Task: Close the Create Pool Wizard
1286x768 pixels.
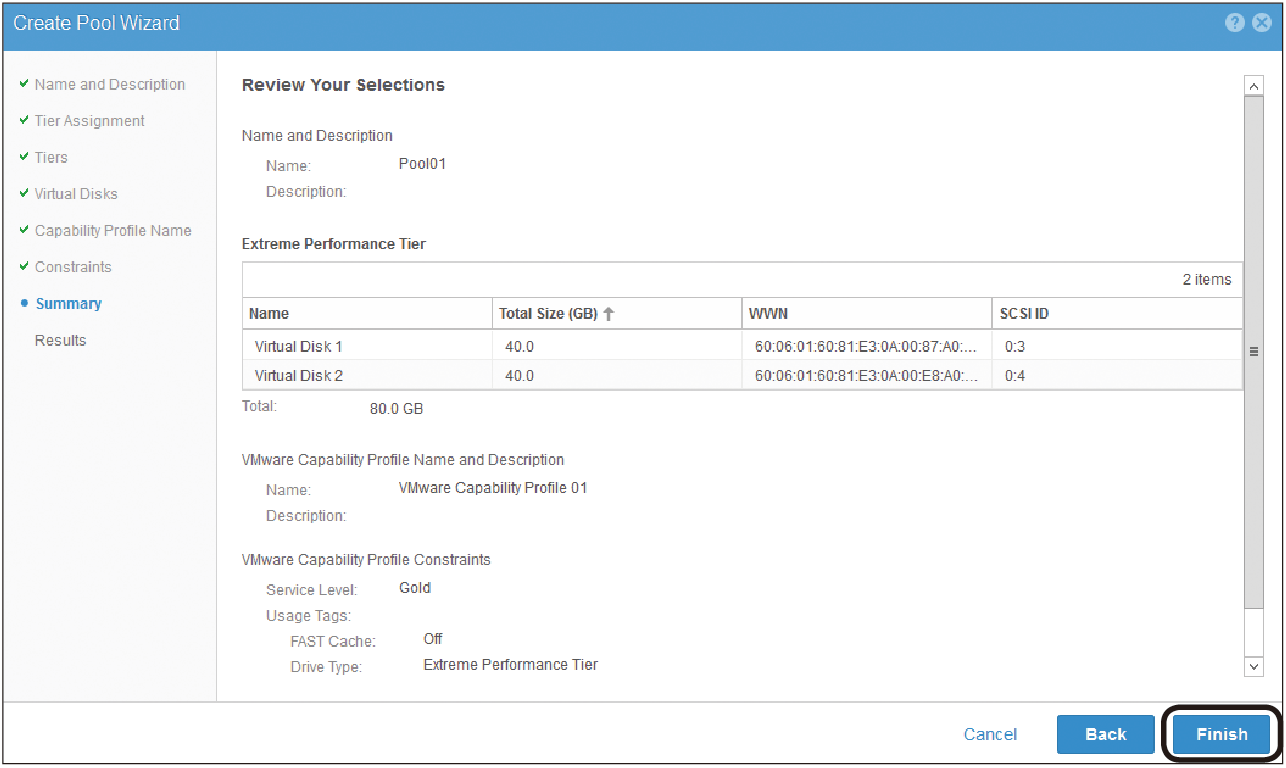Action: (1261, 23)
